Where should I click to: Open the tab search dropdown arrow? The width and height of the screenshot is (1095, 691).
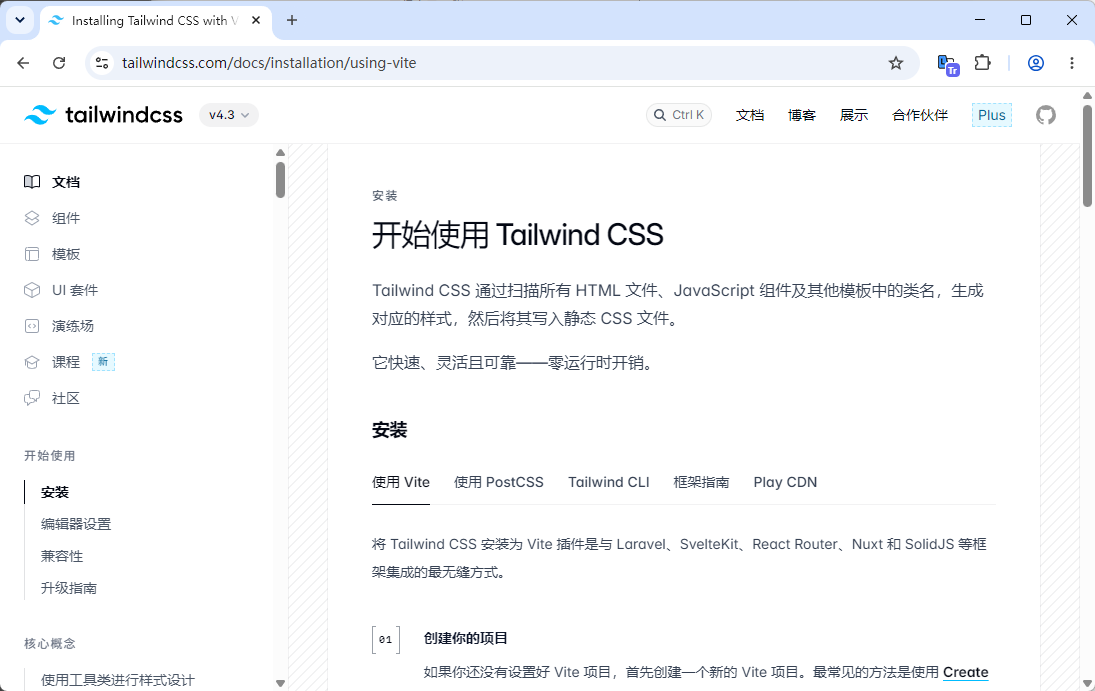20,20
